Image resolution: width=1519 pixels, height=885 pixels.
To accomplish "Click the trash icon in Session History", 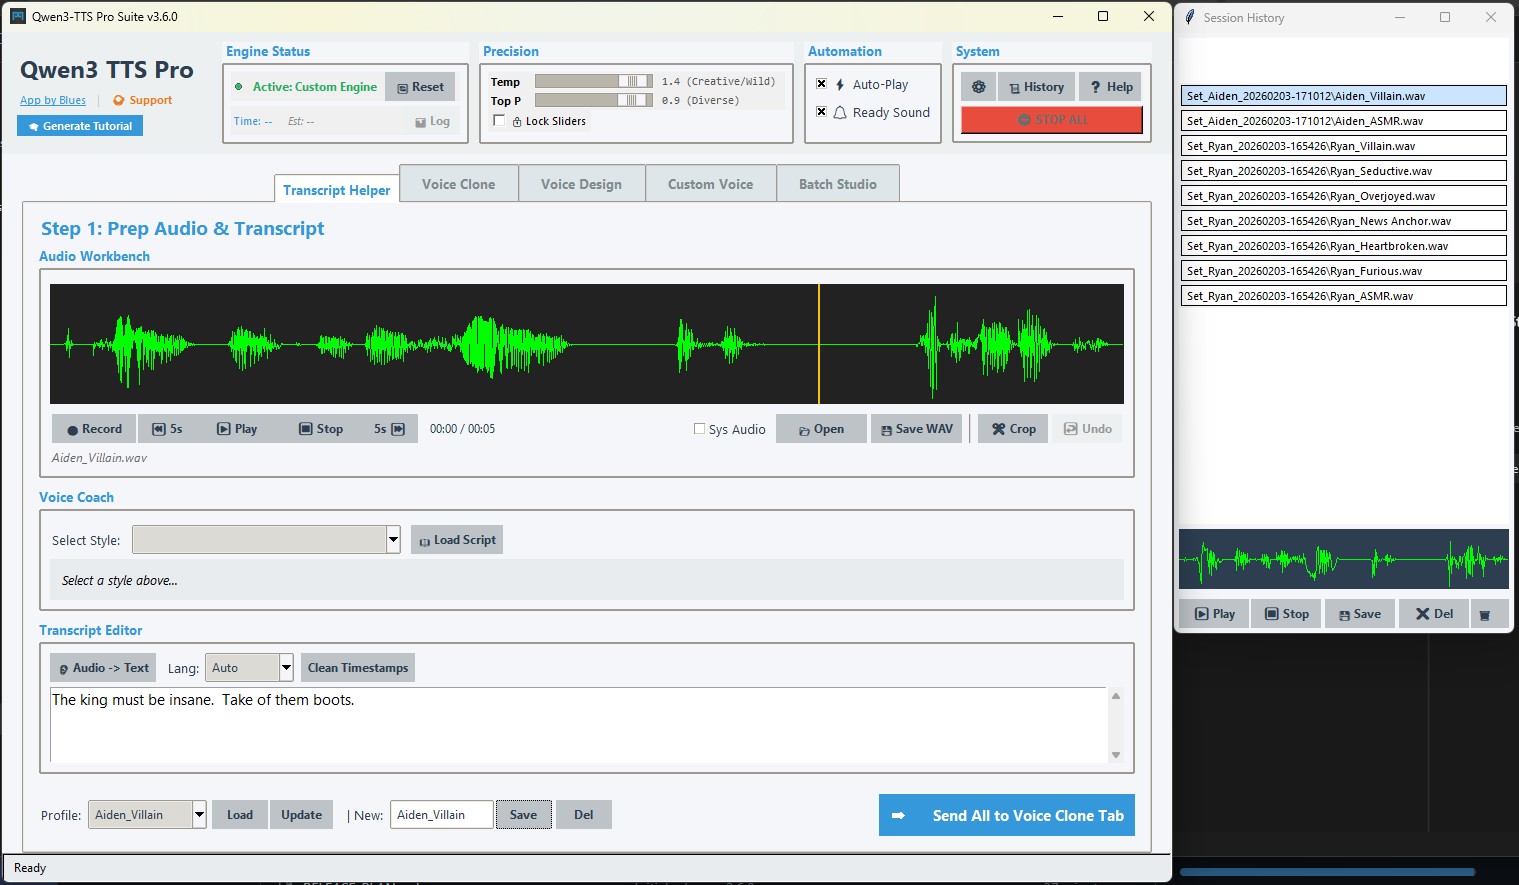I will point(1489,613).
